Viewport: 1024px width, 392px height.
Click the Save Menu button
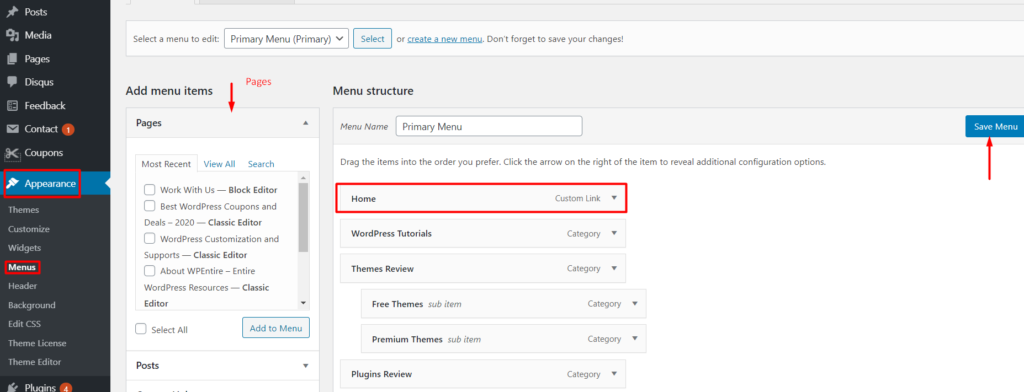pos(995,127)
